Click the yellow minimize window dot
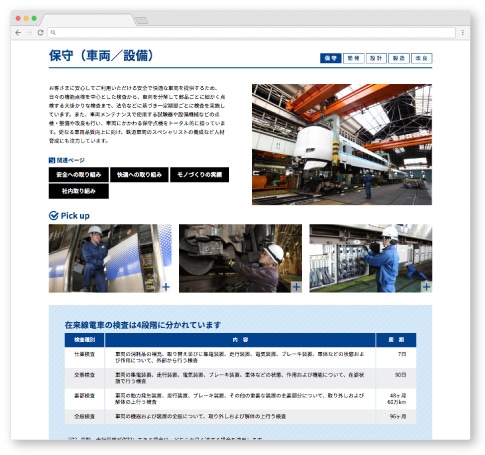485x455 pixels. (x=26, y=18)
